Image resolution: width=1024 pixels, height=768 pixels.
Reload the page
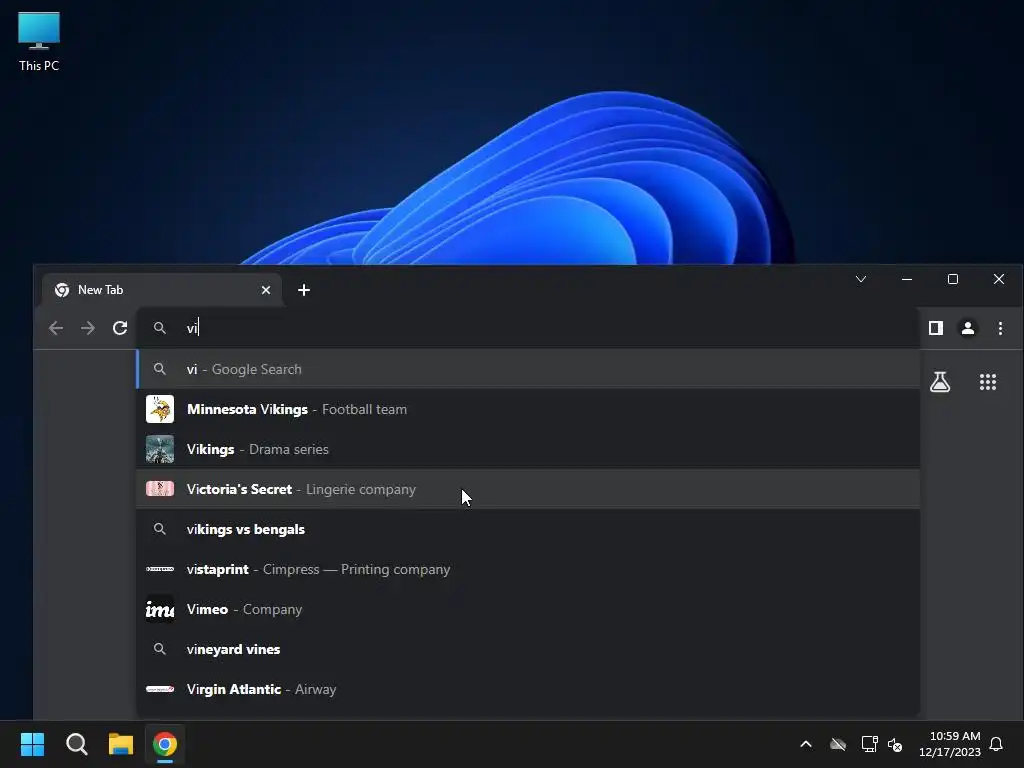120,328
